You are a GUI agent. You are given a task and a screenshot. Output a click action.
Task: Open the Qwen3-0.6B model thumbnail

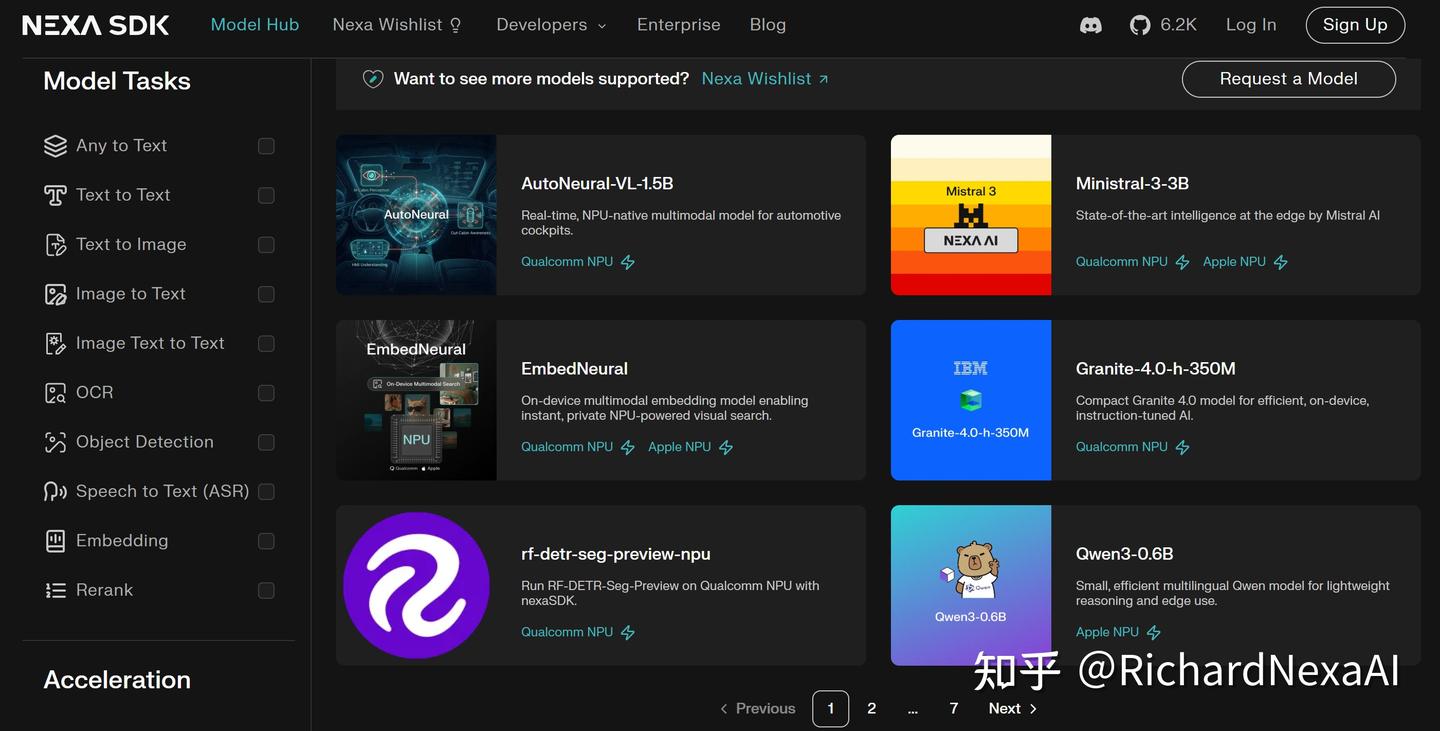(970, 585)
